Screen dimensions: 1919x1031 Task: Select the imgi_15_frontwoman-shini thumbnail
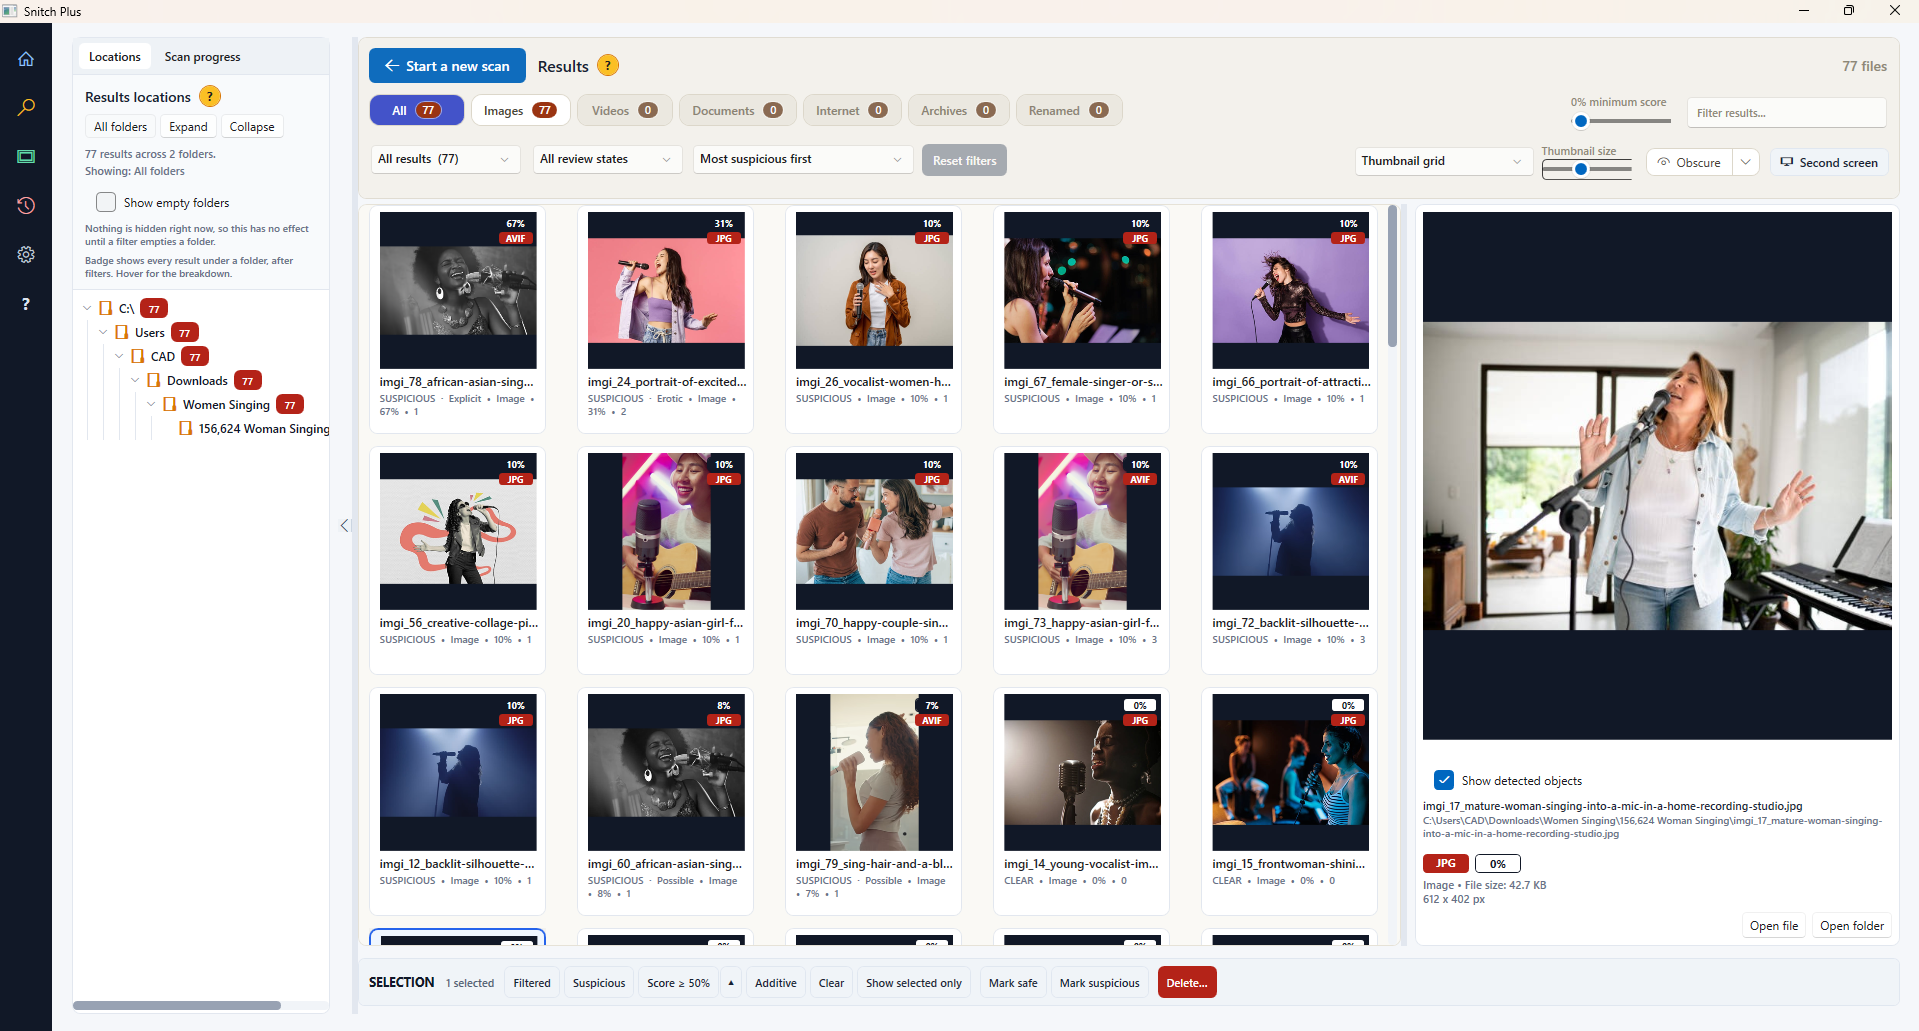1290,772
